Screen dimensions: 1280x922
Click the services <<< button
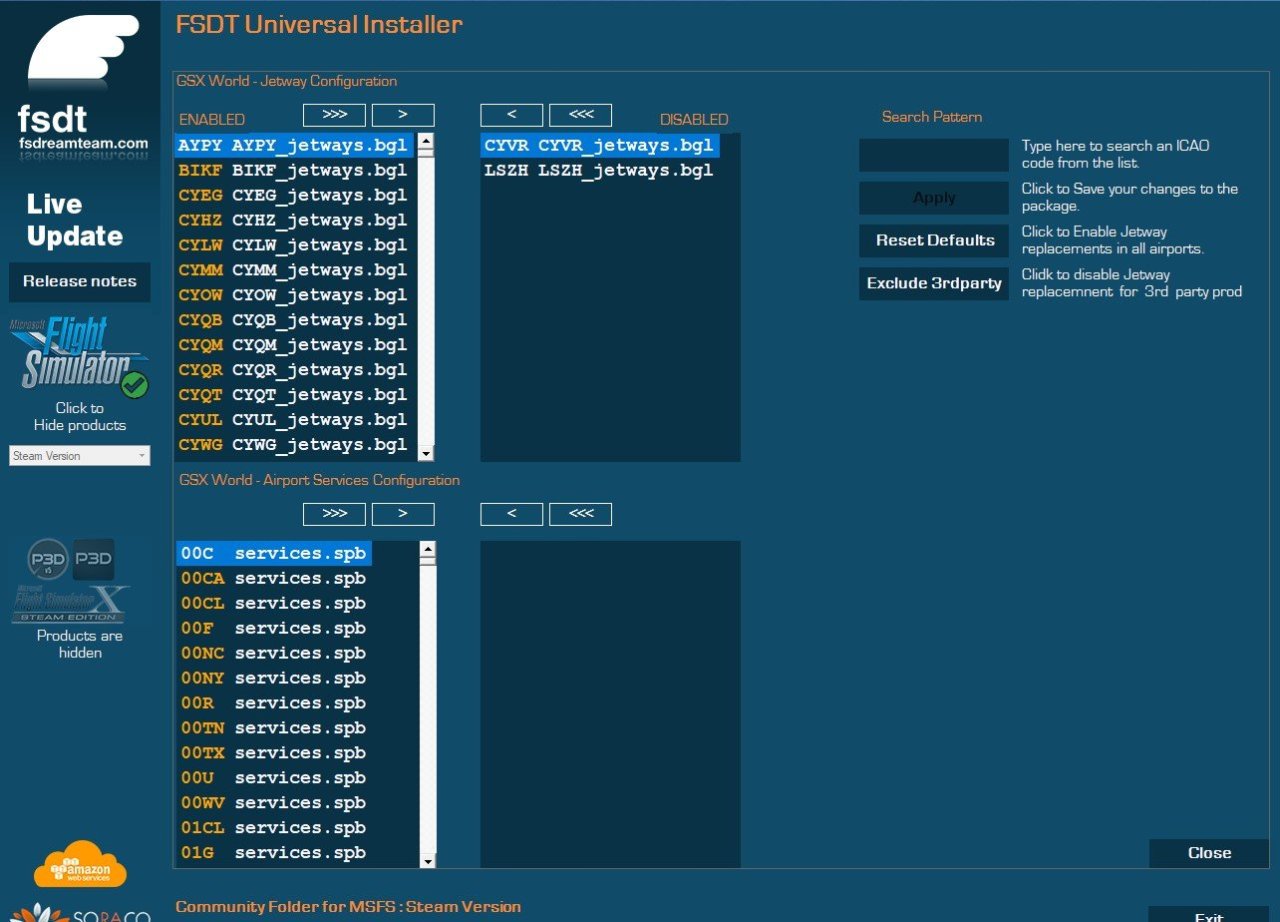[581, 514]
